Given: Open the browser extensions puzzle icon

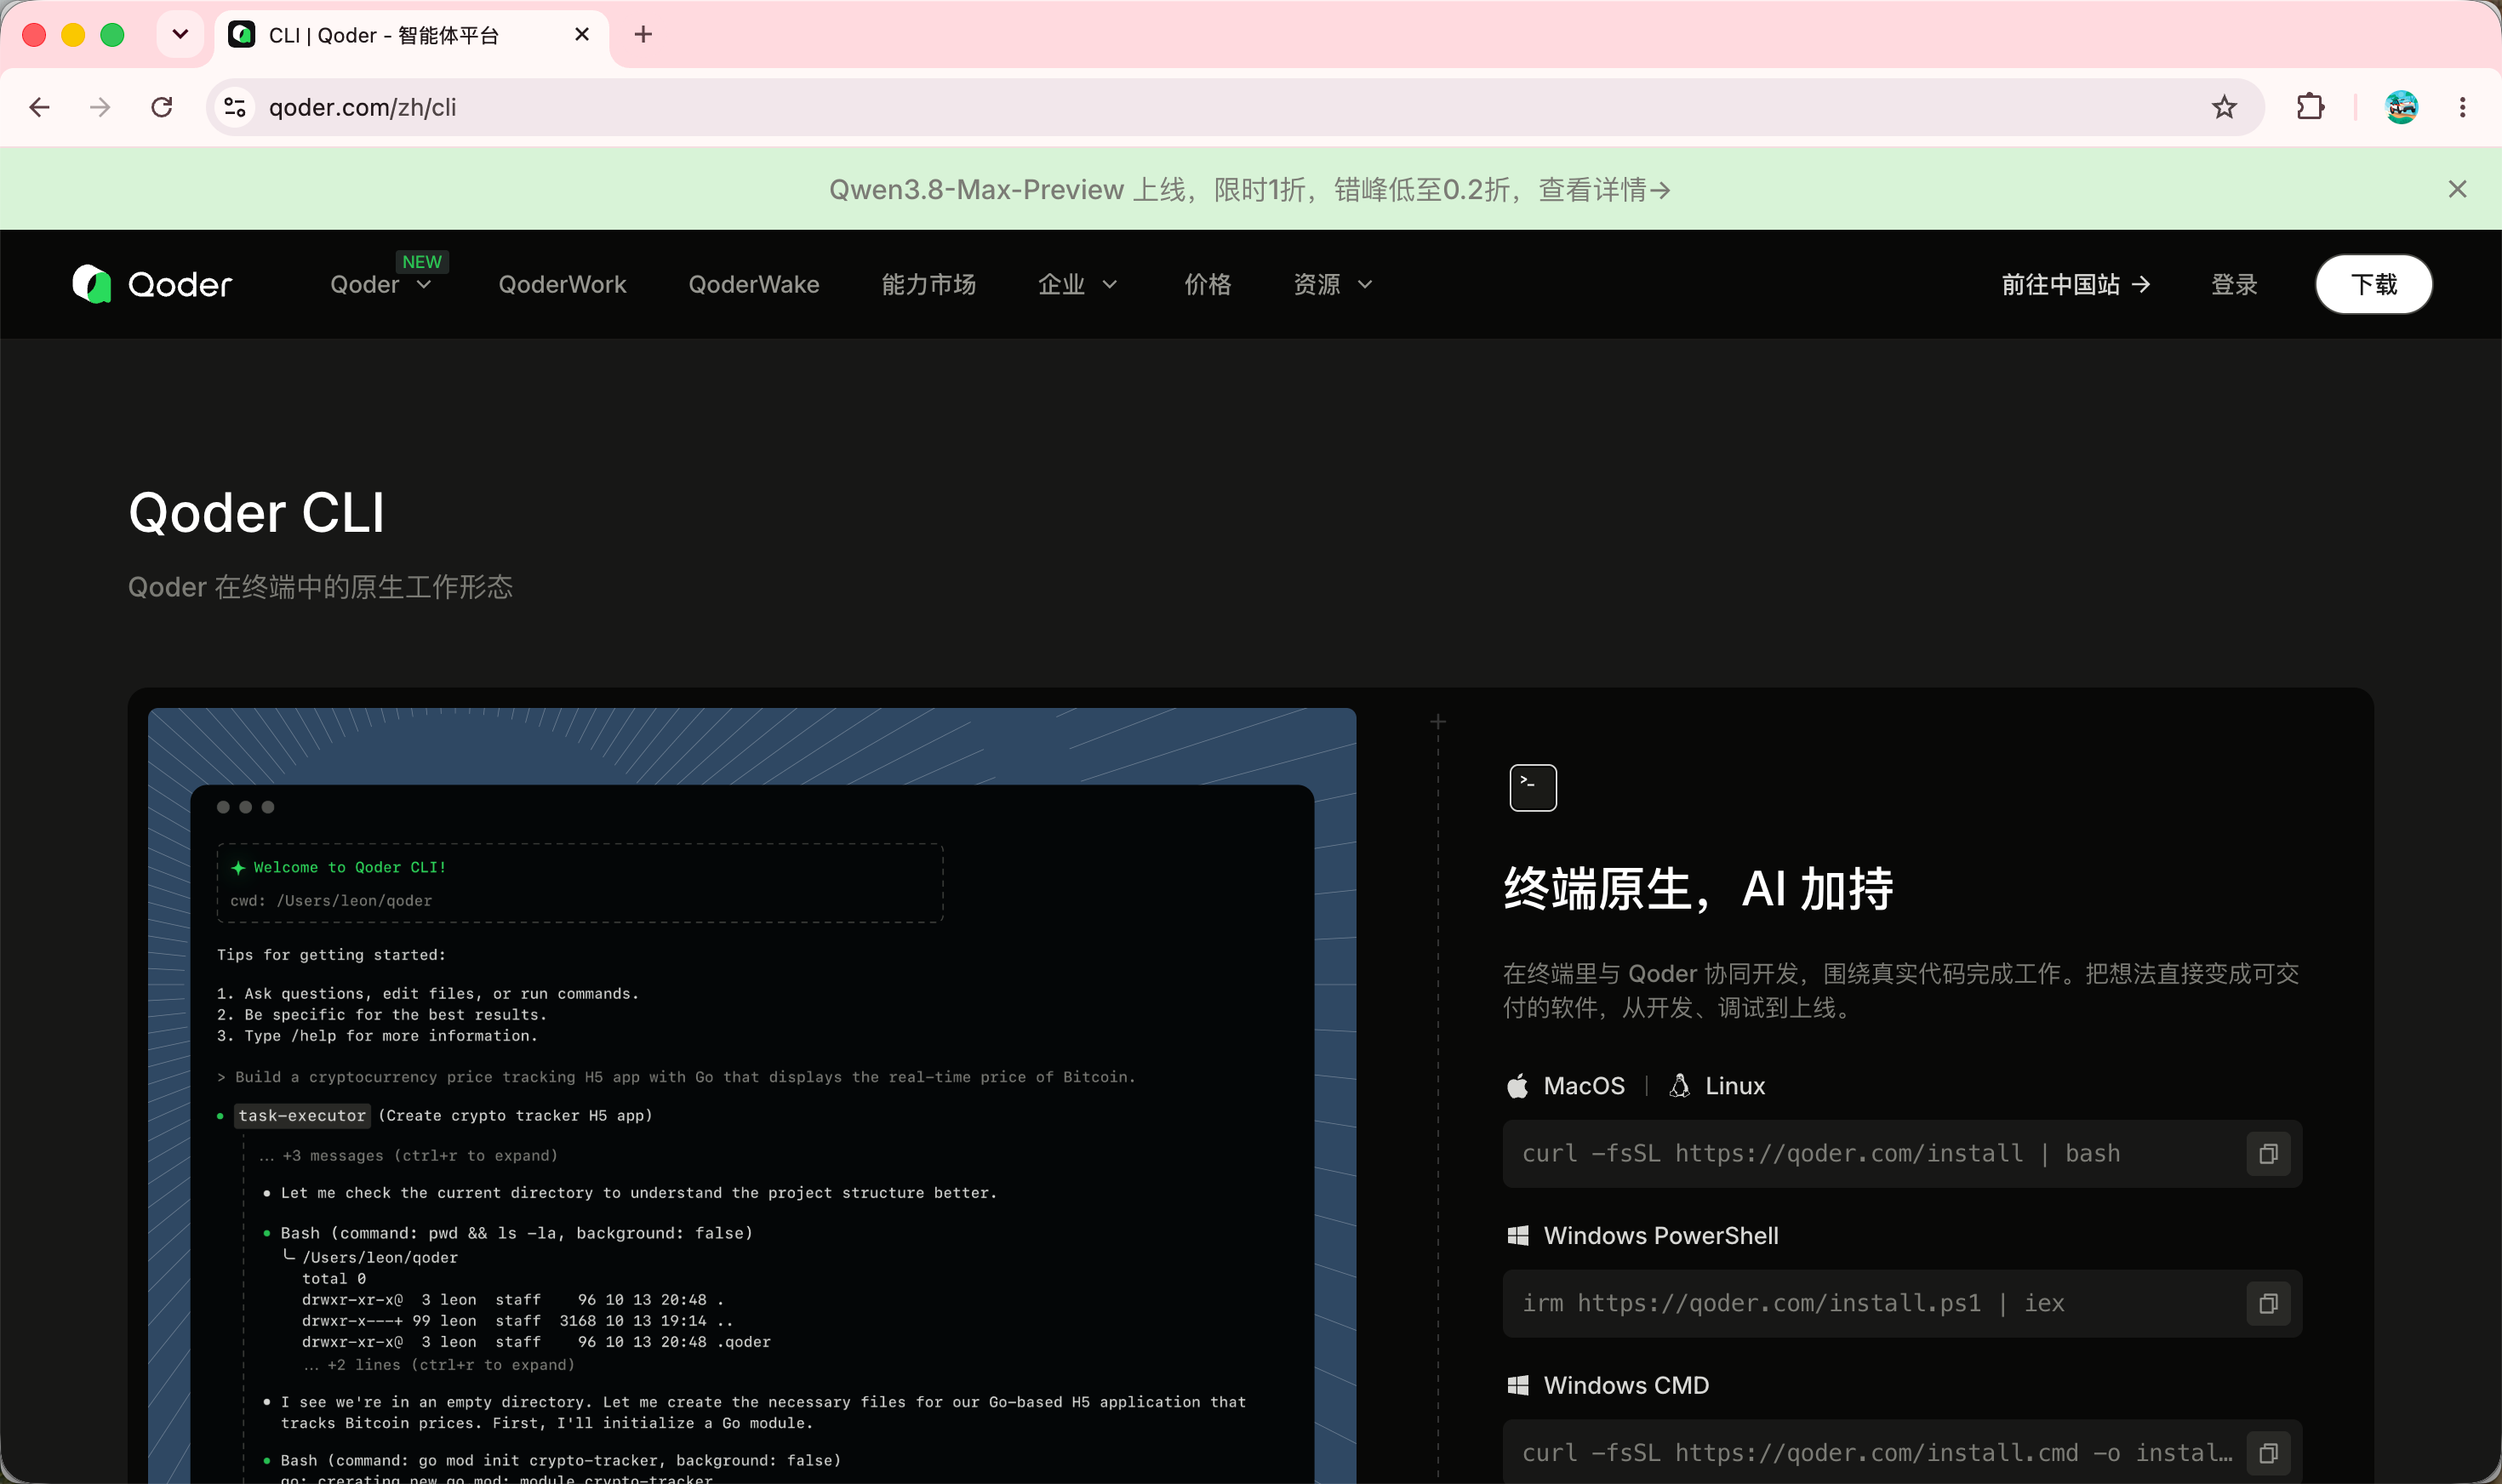Looking at the screenshot, I should click(2310, 107).
